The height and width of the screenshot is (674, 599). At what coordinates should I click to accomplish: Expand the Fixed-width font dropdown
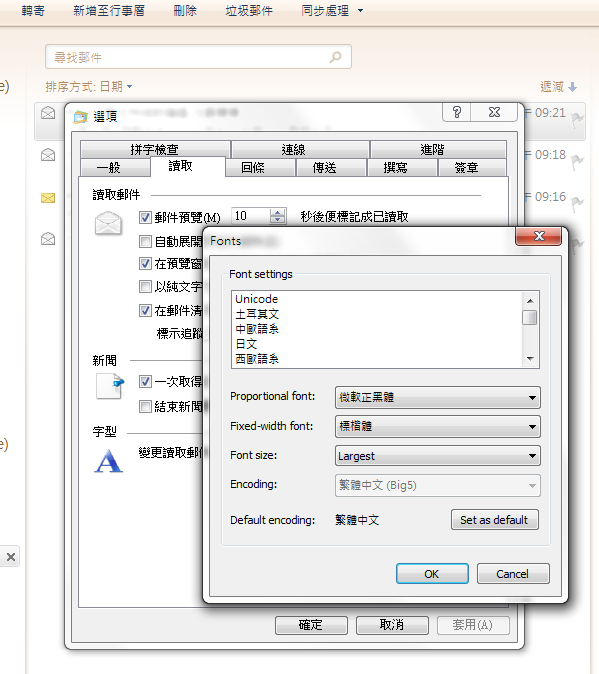point(437,426)
